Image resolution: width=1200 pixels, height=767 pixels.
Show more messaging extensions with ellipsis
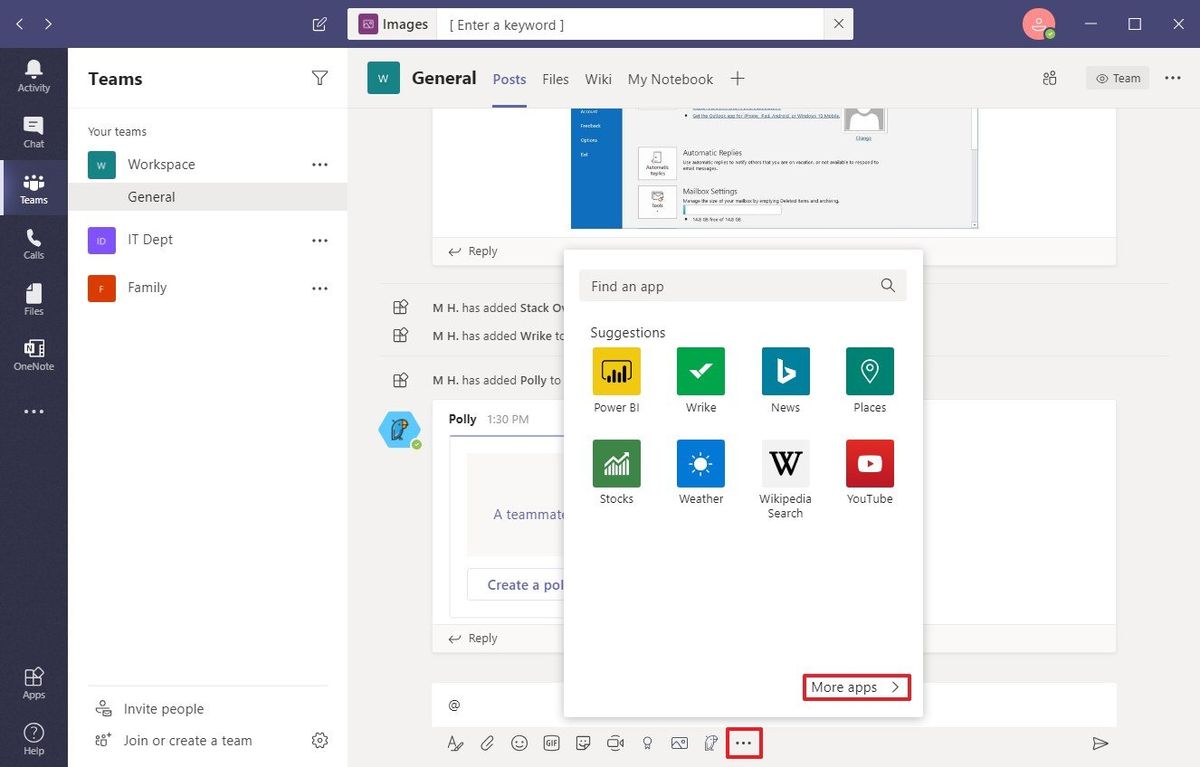point(743,743)
